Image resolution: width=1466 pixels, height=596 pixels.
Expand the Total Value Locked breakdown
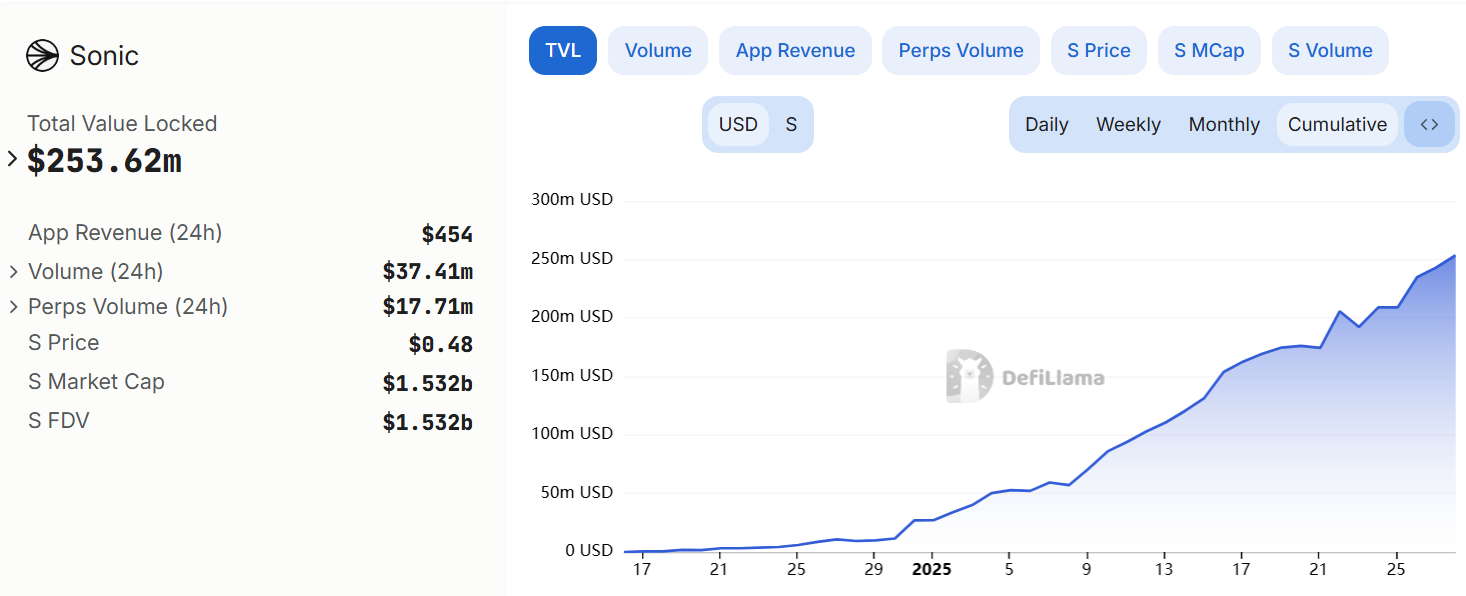tap(12, 159)
